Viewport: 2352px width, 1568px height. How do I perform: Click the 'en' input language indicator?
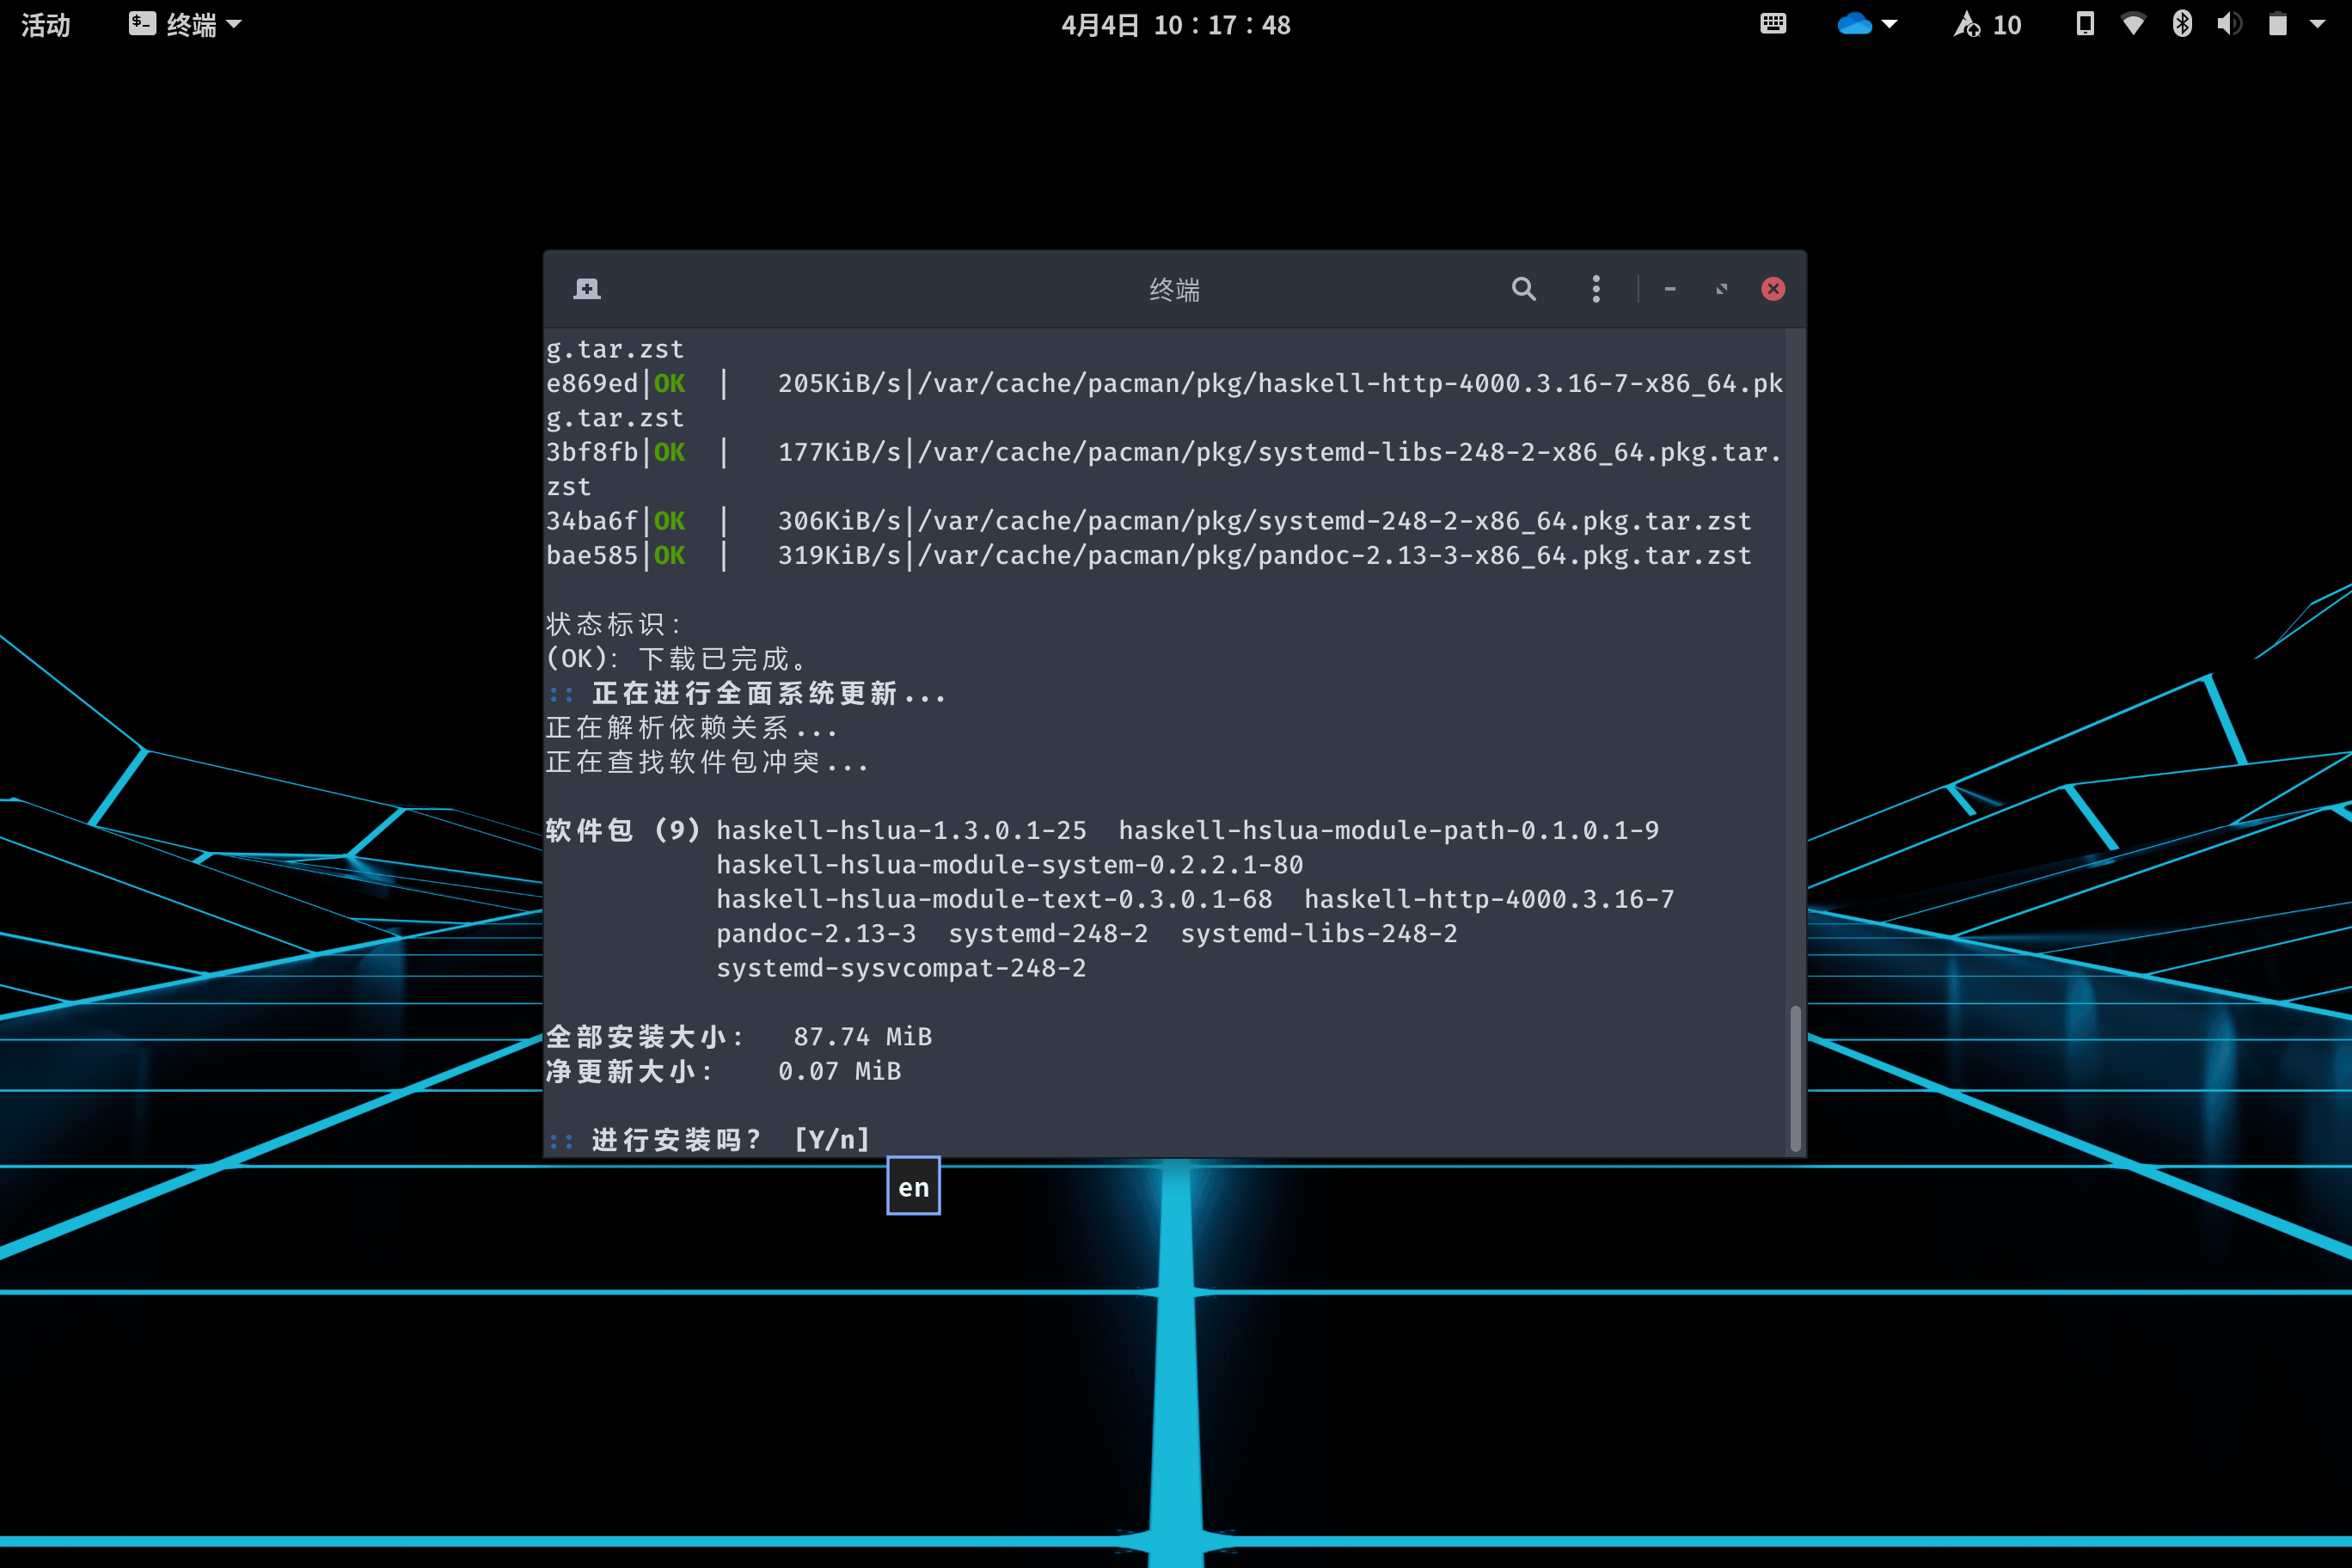tap(913, 1186)
